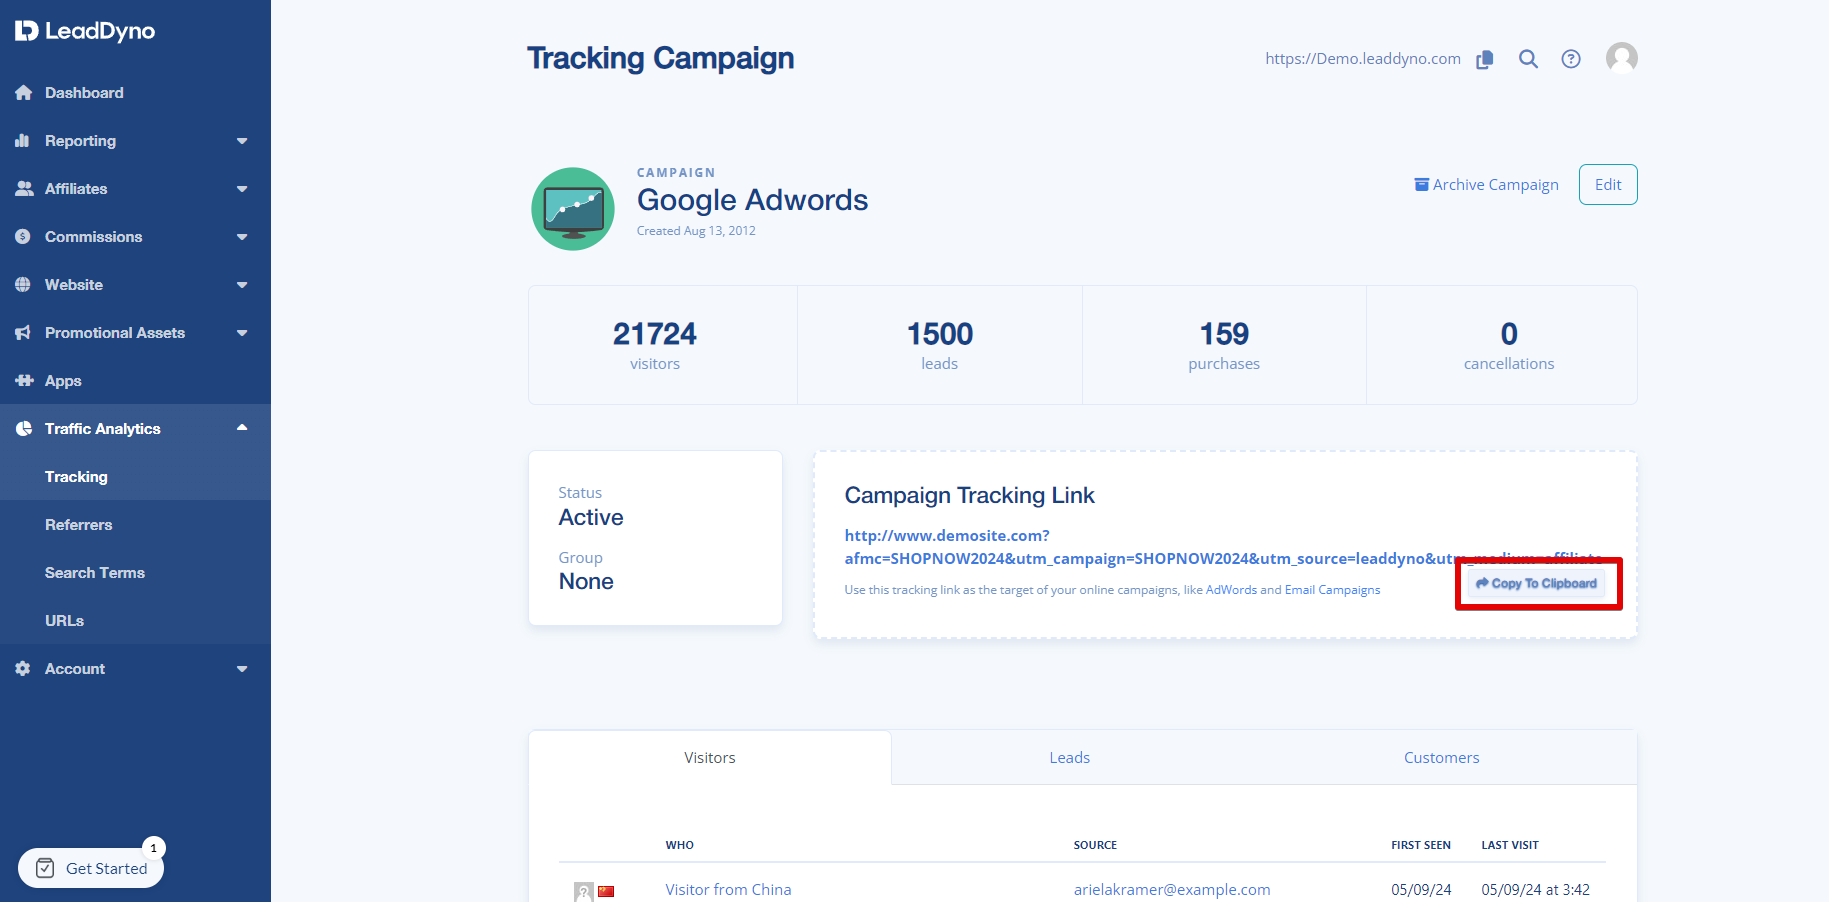Expand the Account menu arrow
The width and height of the screenshot is (1829, 902).
pos(242,669)
